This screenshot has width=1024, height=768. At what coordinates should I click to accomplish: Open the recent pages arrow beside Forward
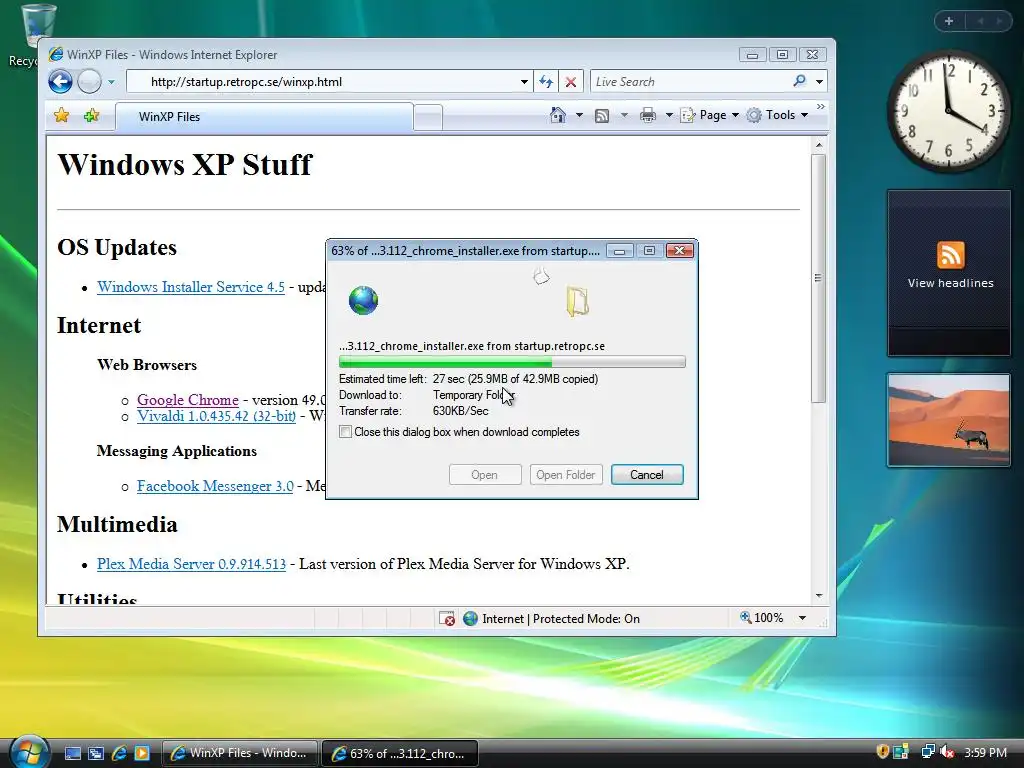click(x=111, y=82)
